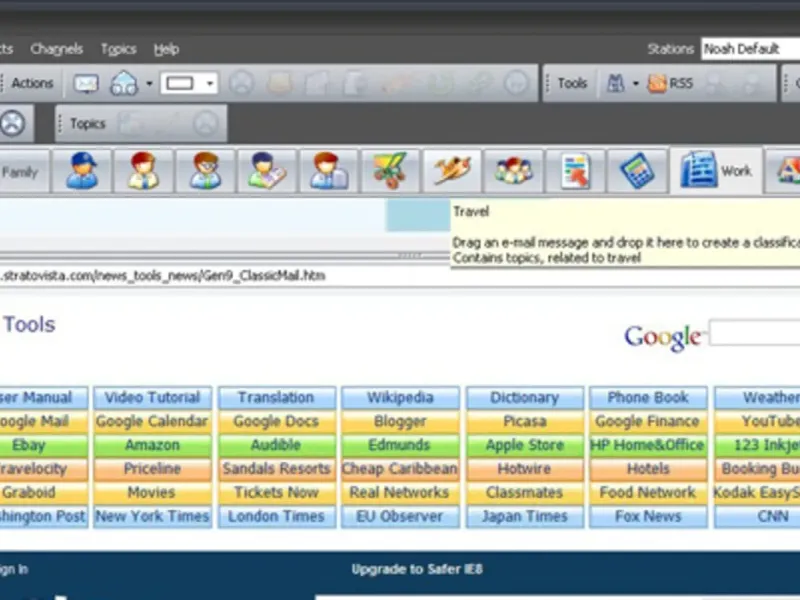This screenshot has width=800, height=600.
Task: Open the Edmunds link
Action: [401, 445]
